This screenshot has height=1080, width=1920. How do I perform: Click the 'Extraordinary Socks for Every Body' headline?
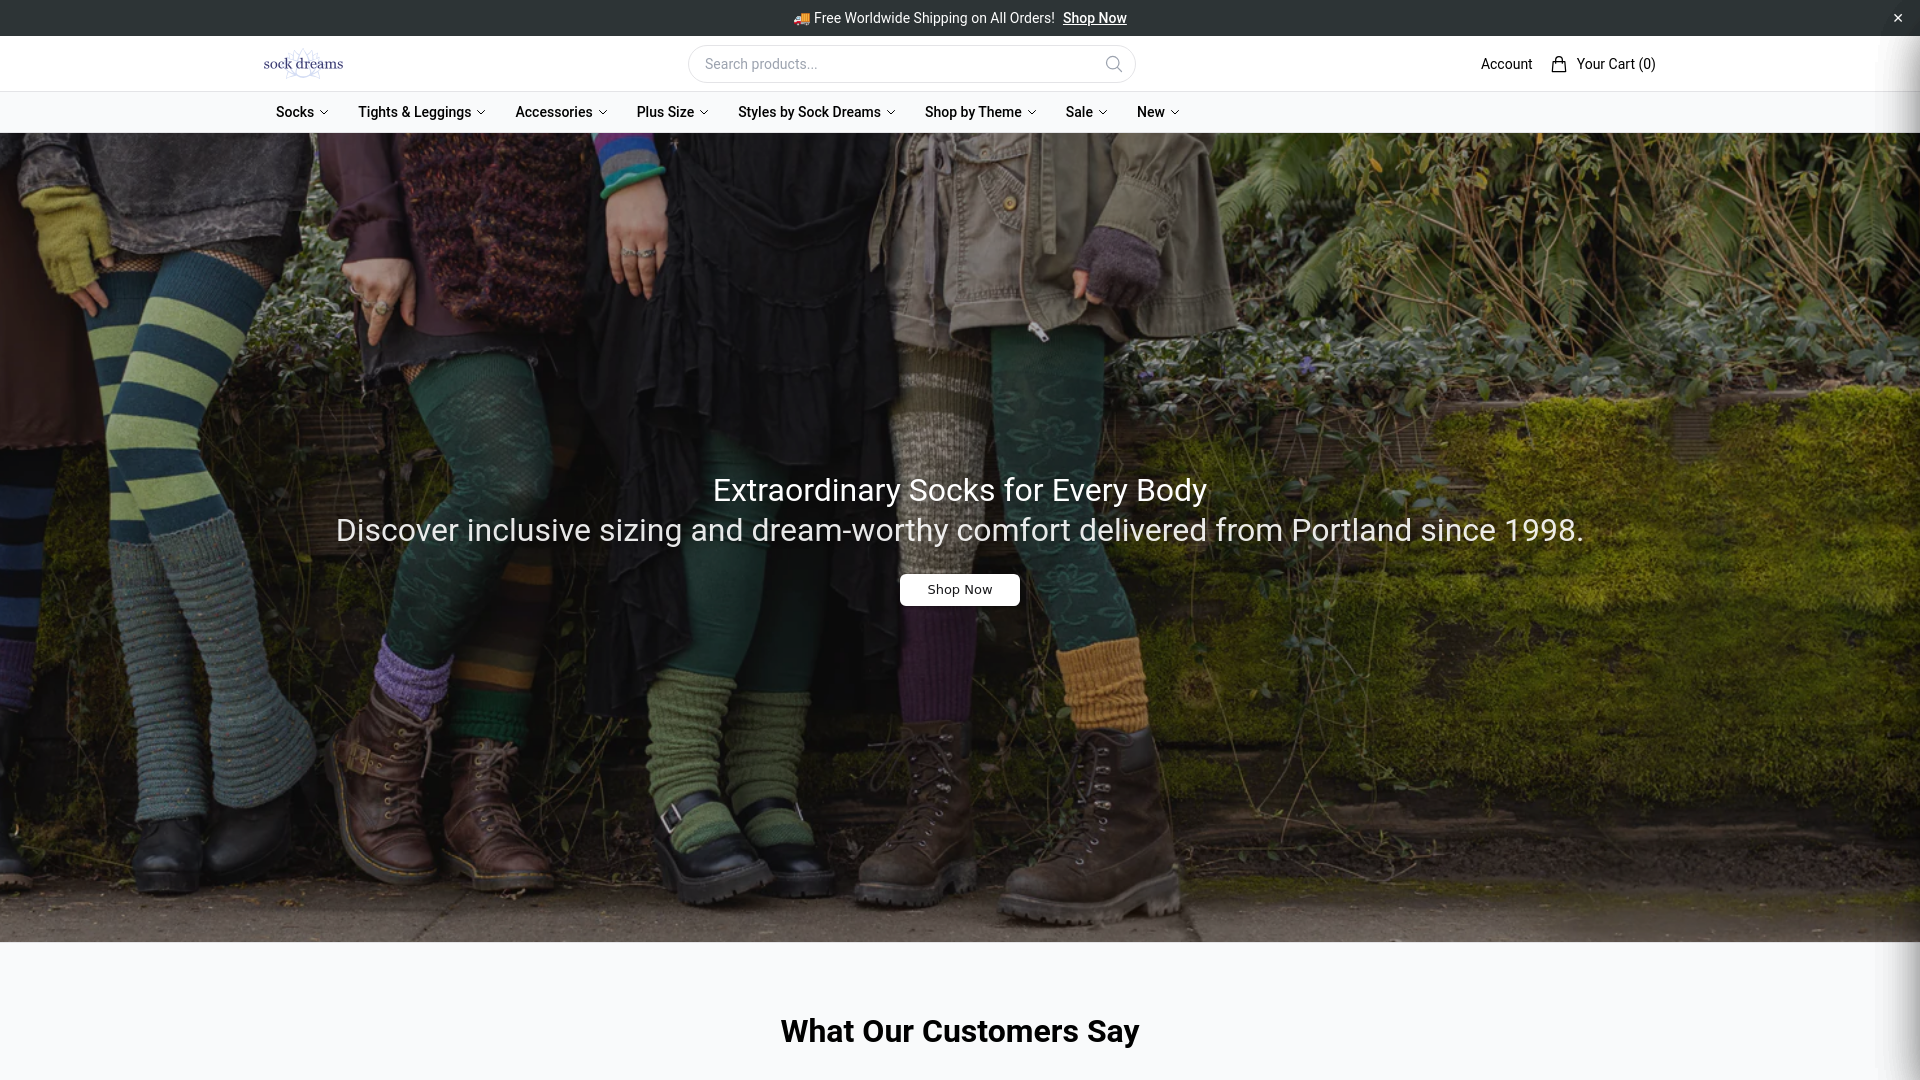pos(960,490)
